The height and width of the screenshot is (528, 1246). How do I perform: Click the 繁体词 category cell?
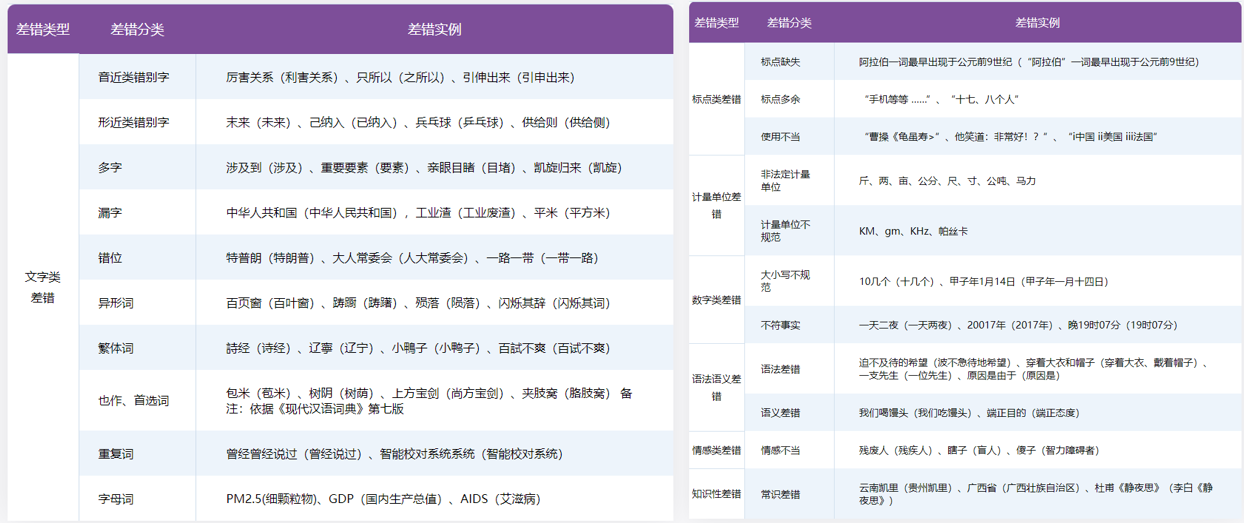click(116, 348)
